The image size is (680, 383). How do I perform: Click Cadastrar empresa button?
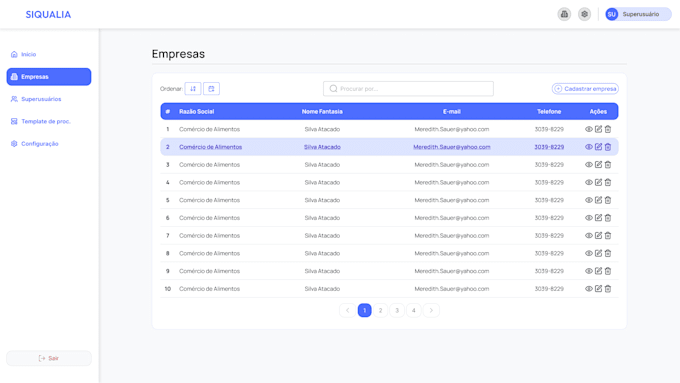coord(585,88)
